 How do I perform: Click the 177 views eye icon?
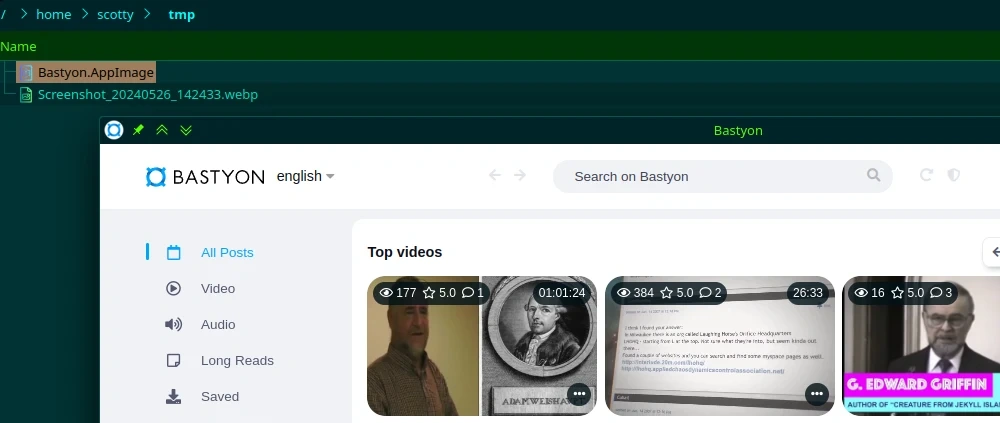point(386,293)
